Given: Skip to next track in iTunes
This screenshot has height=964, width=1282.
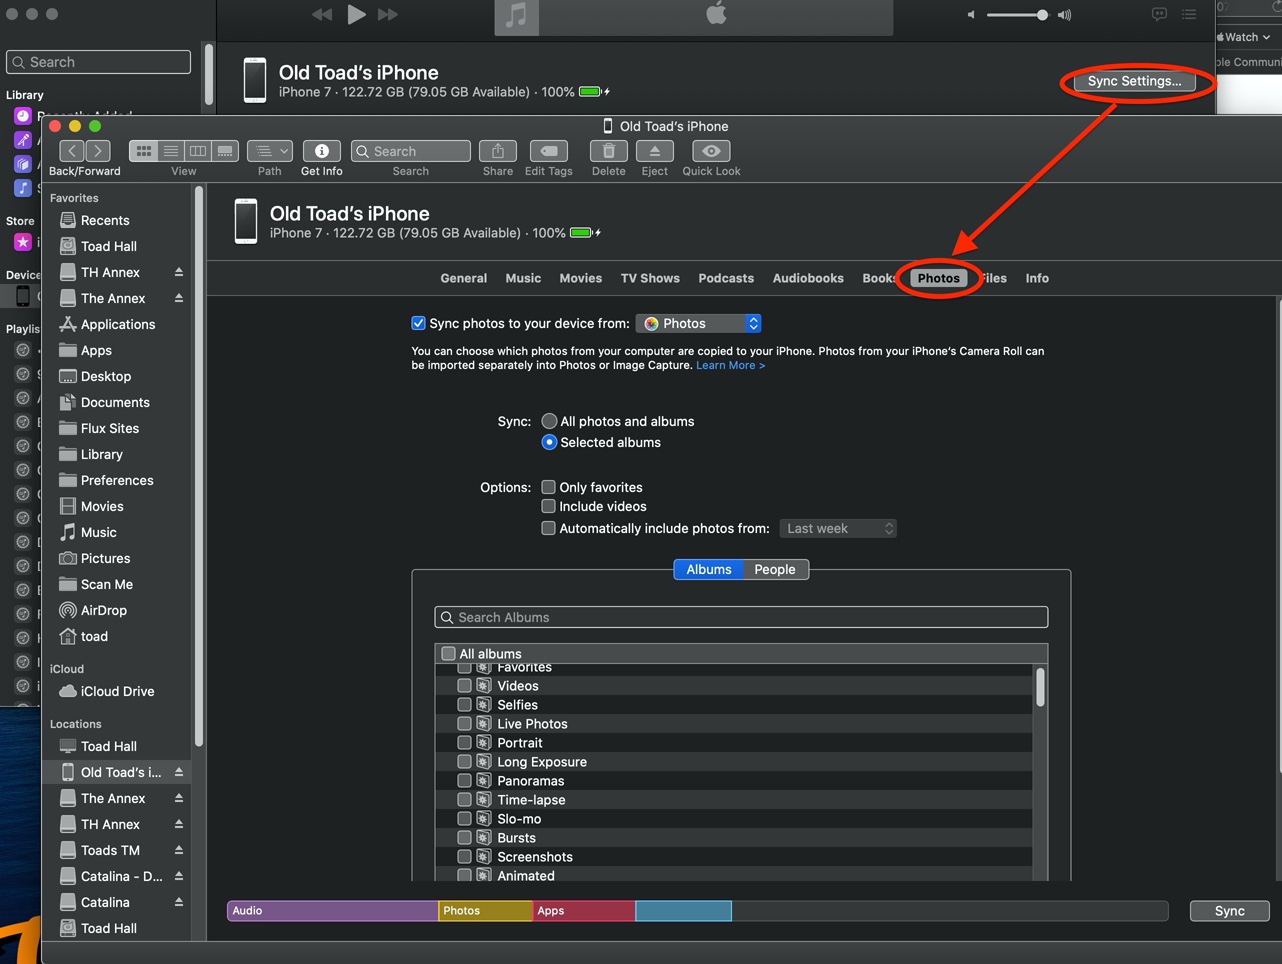Looking at the screenshot, I should point(388,14).
